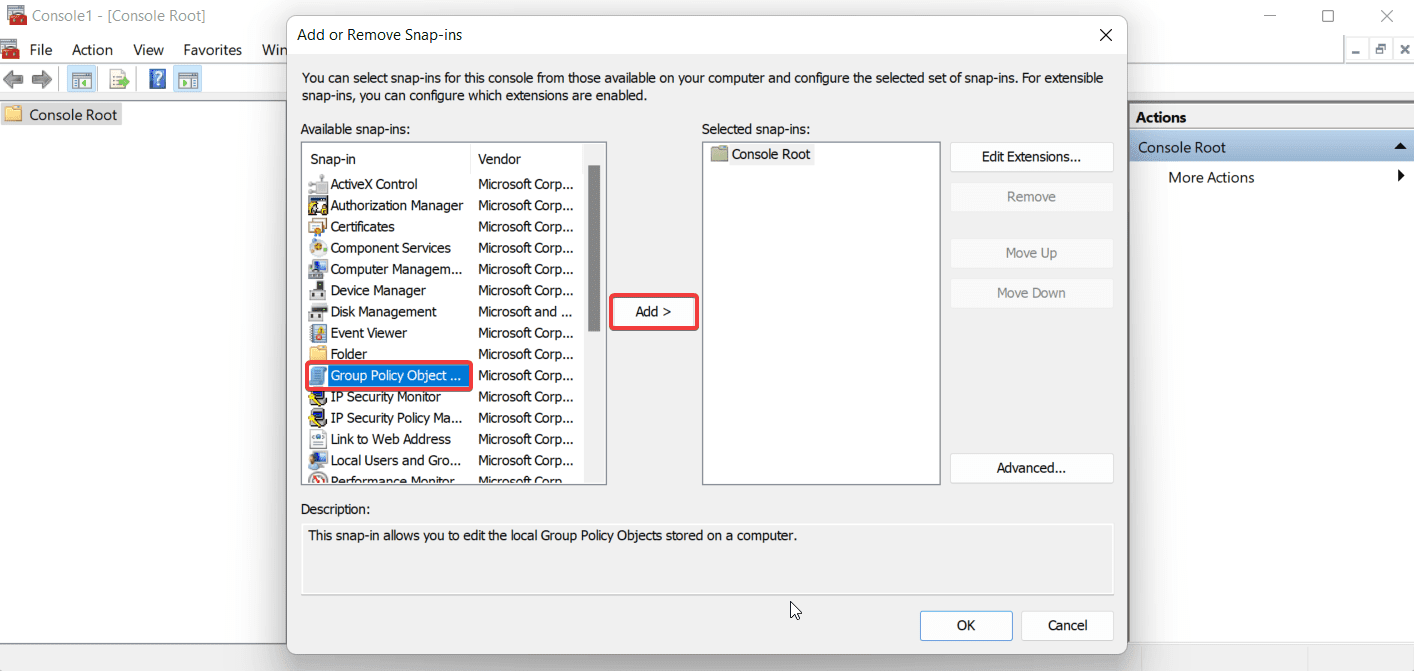Image resolution: width=1414 pixels, height=671 pixels.
Task: Select the Certificates snap-in icon
Action: [x=318, y=226]
